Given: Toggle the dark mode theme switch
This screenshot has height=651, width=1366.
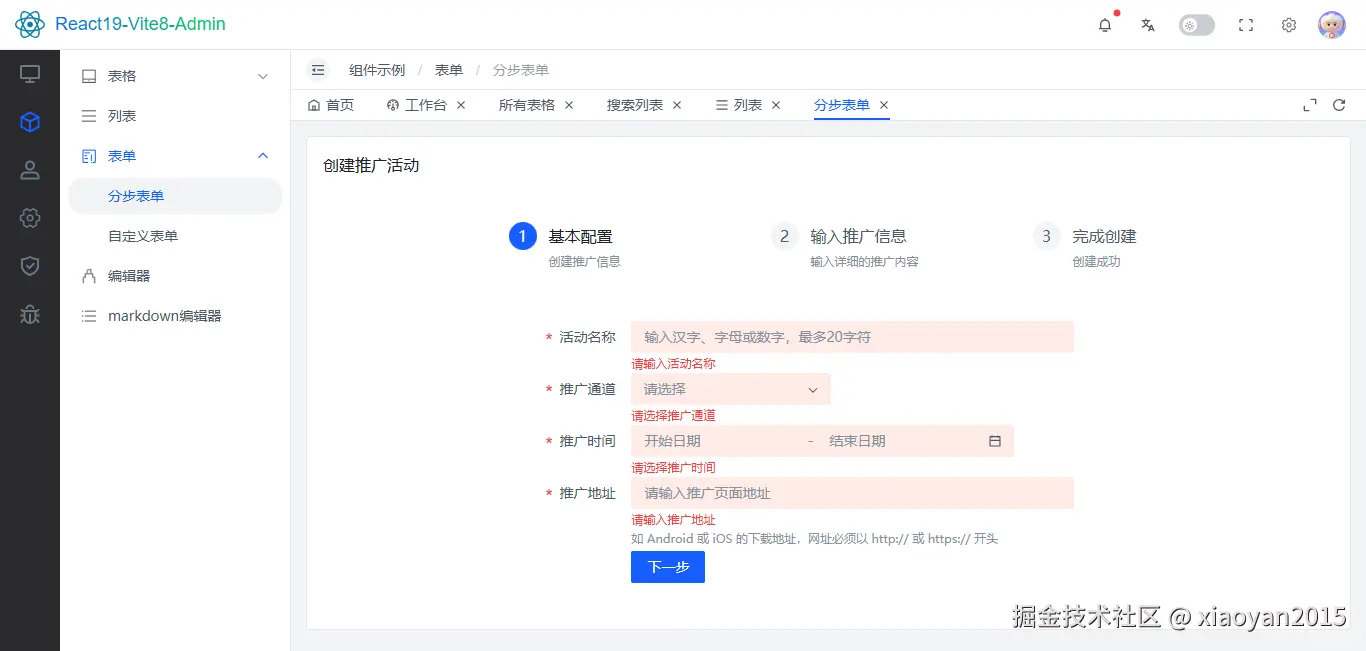Looking at the screenshot, I should pos(1197,25).
